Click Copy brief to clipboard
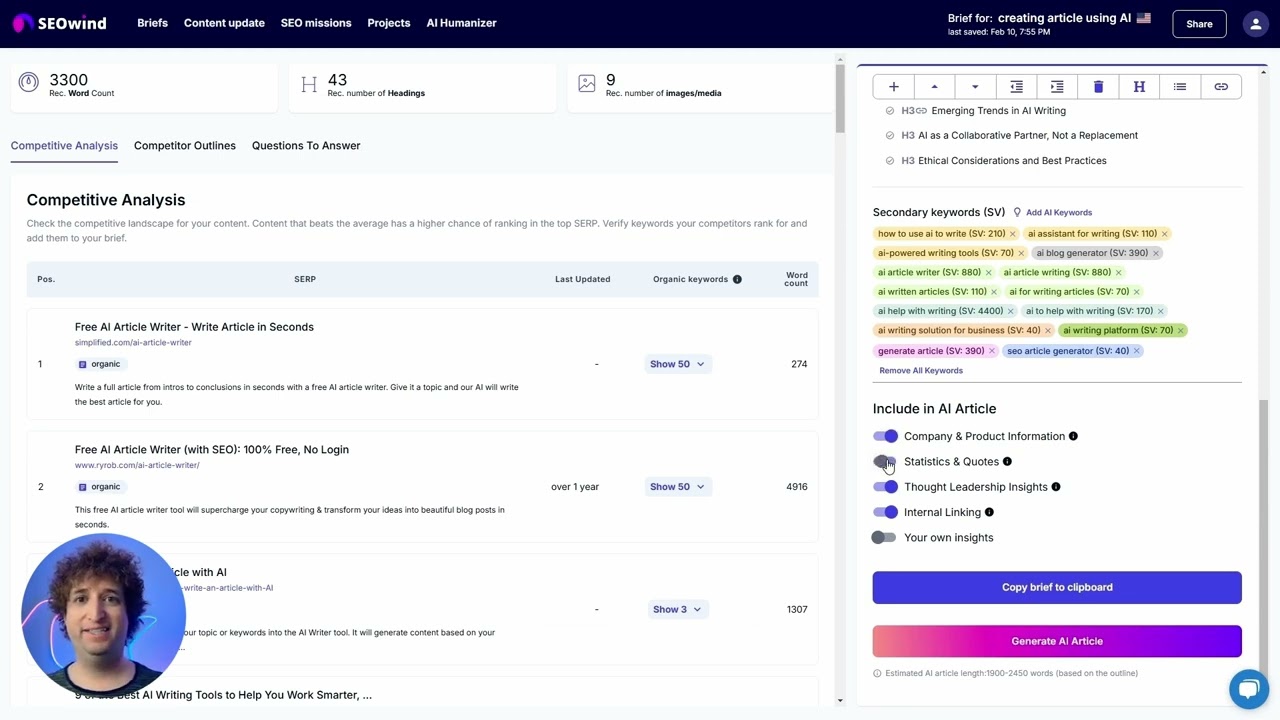Image resolution: width=1280 pixels, height=720 pixels. [1057, 587]
